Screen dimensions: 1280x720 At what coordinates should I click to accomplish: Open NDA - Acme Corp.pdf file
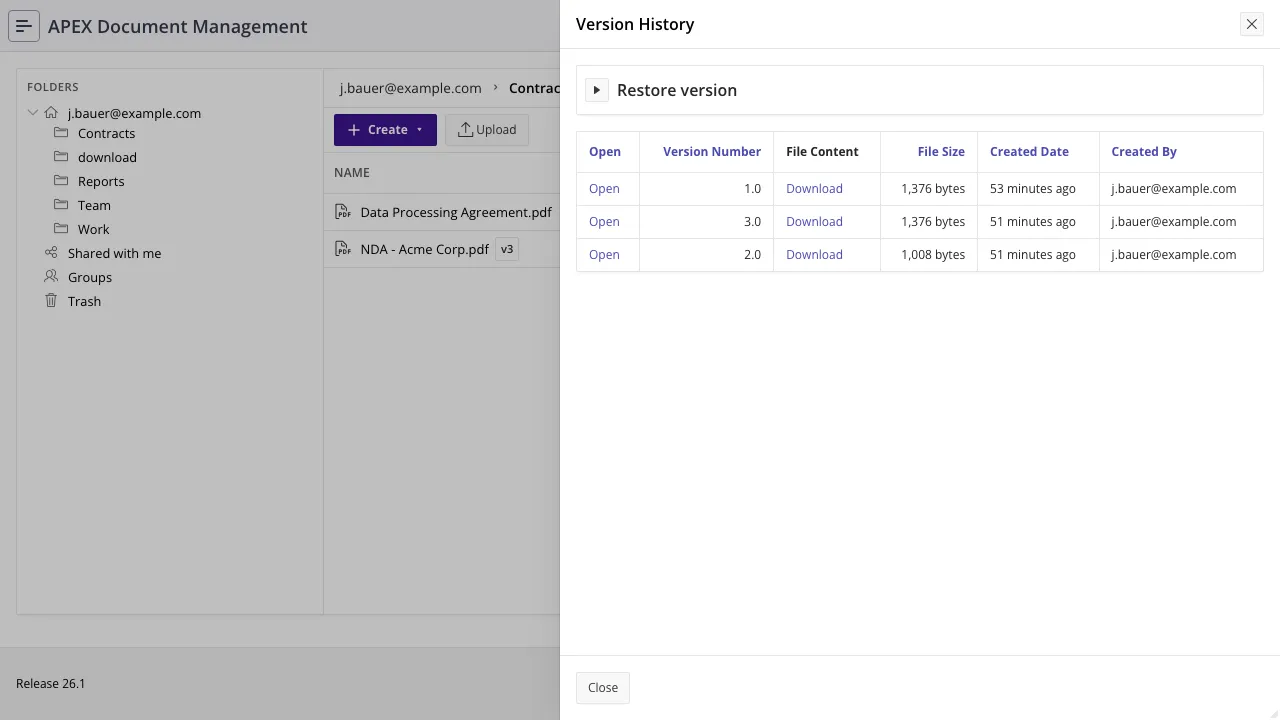424,249
